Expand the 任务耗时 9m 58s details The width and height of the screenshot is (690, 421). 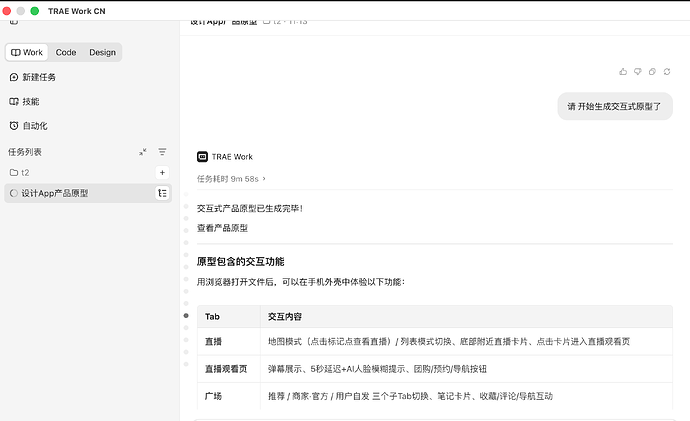tap(231, 179)
